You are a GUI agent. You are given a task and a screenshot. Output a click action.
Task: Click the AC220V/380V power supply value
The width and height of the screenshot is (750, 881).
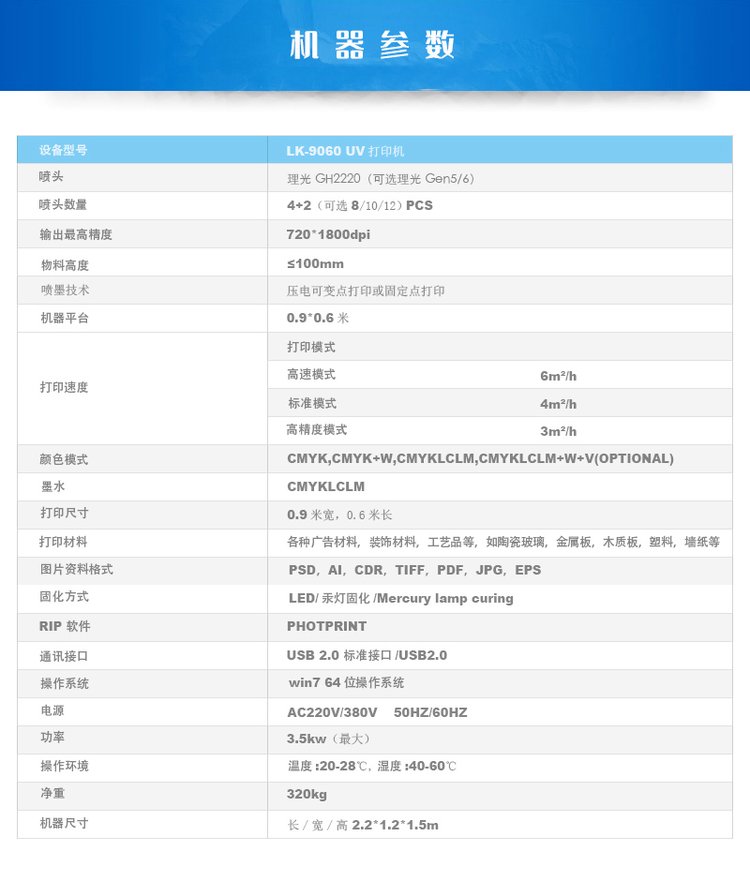[376, 713]
